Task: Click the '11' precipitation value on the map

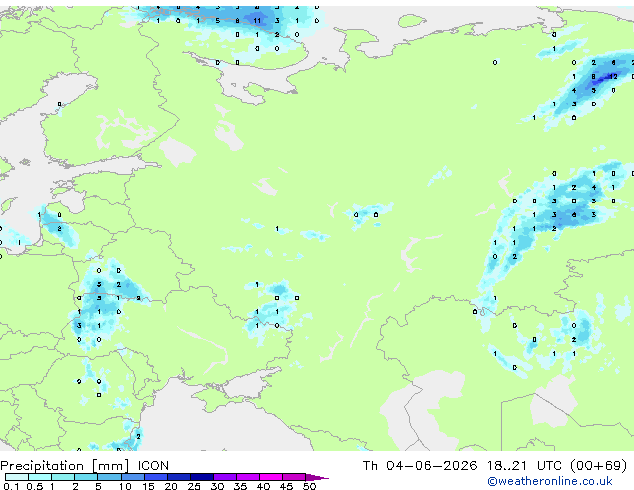Action: 257,21
